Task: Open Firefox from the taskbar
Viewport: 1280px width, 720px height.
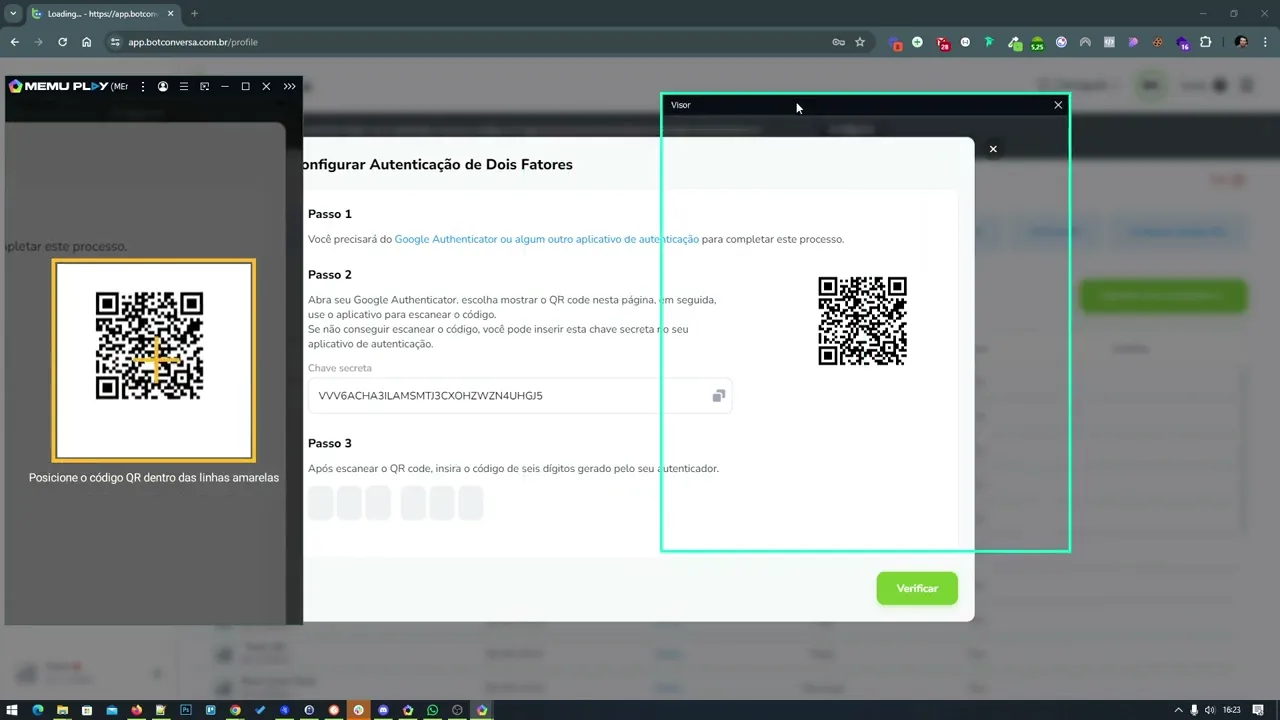Action: coord(136,710)
